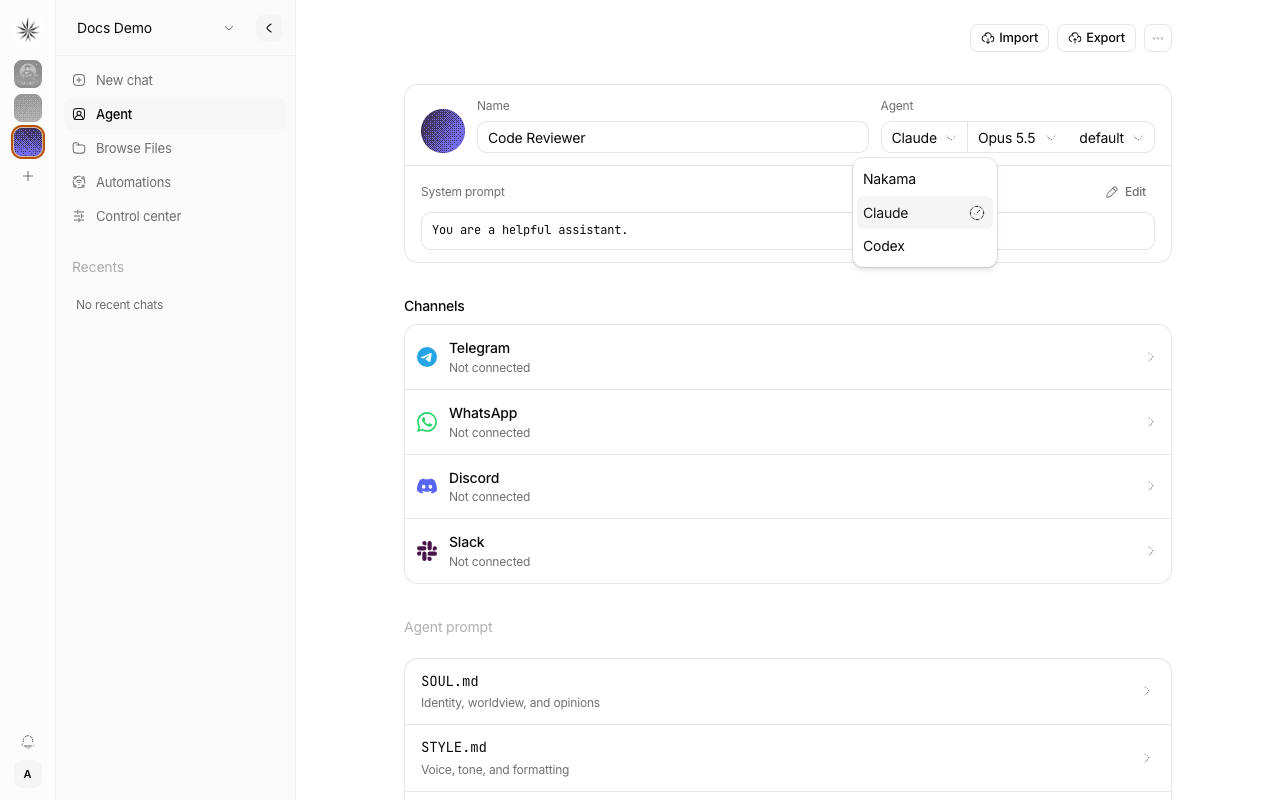The height and width of the screenshot is (800, 1280).
Task: Pick Codex from the agent list
Action: click(x=925, y=246)
